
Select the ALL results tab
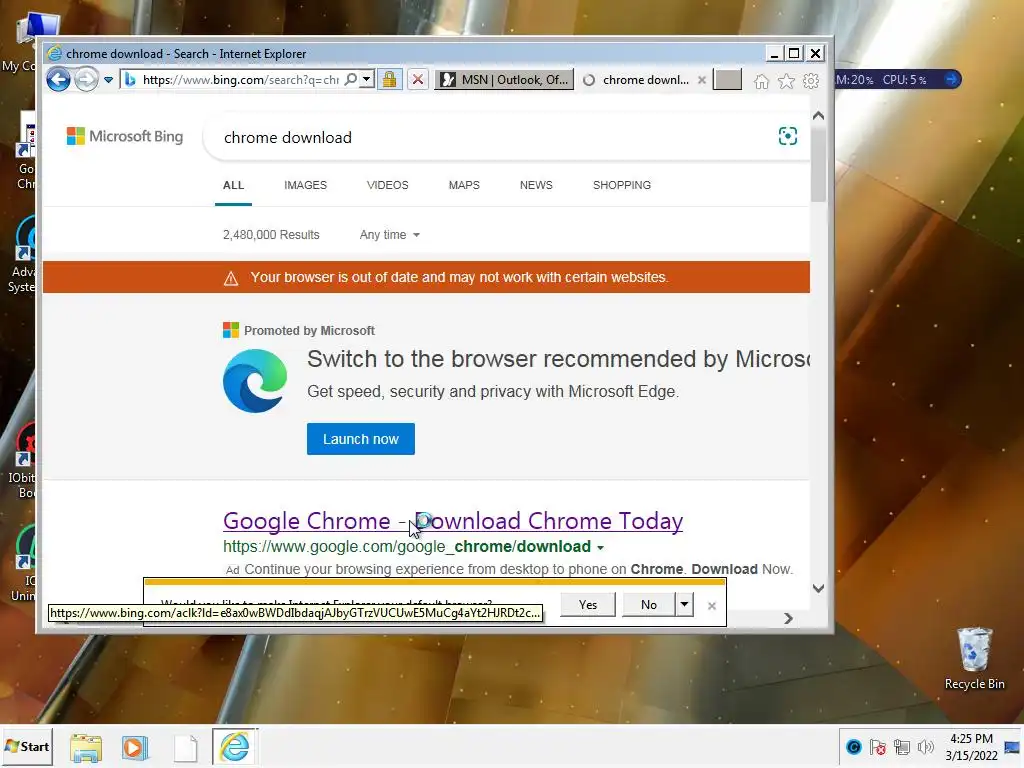233,185
